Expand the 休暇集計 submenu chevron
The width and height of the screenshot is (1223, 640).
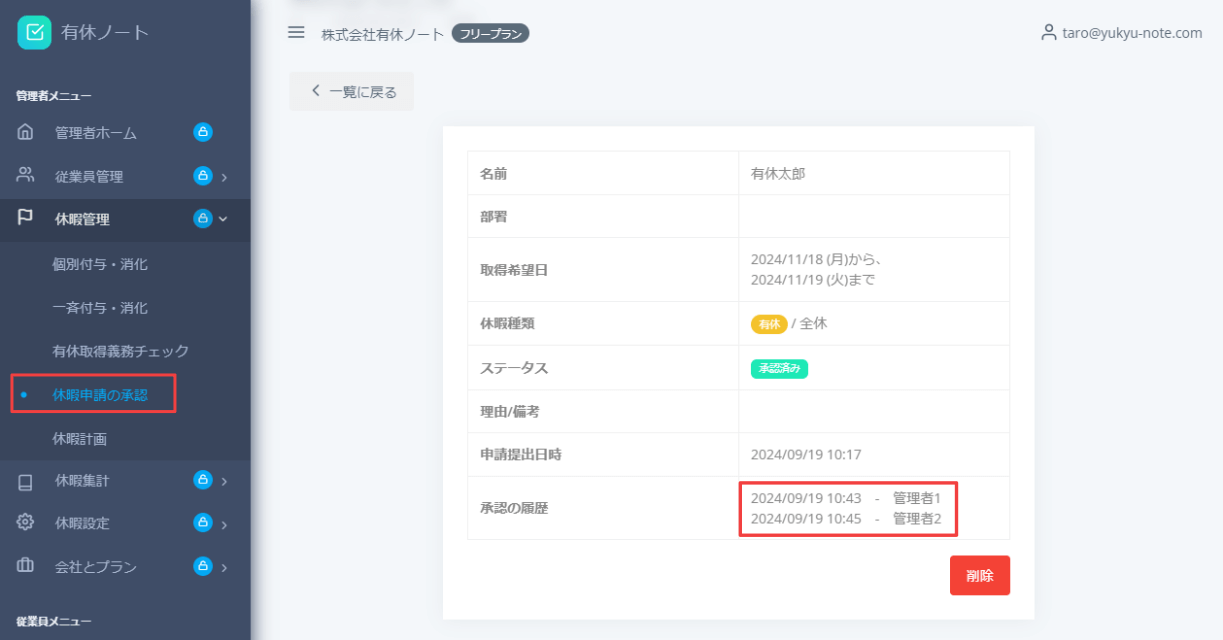coord(224,482)
